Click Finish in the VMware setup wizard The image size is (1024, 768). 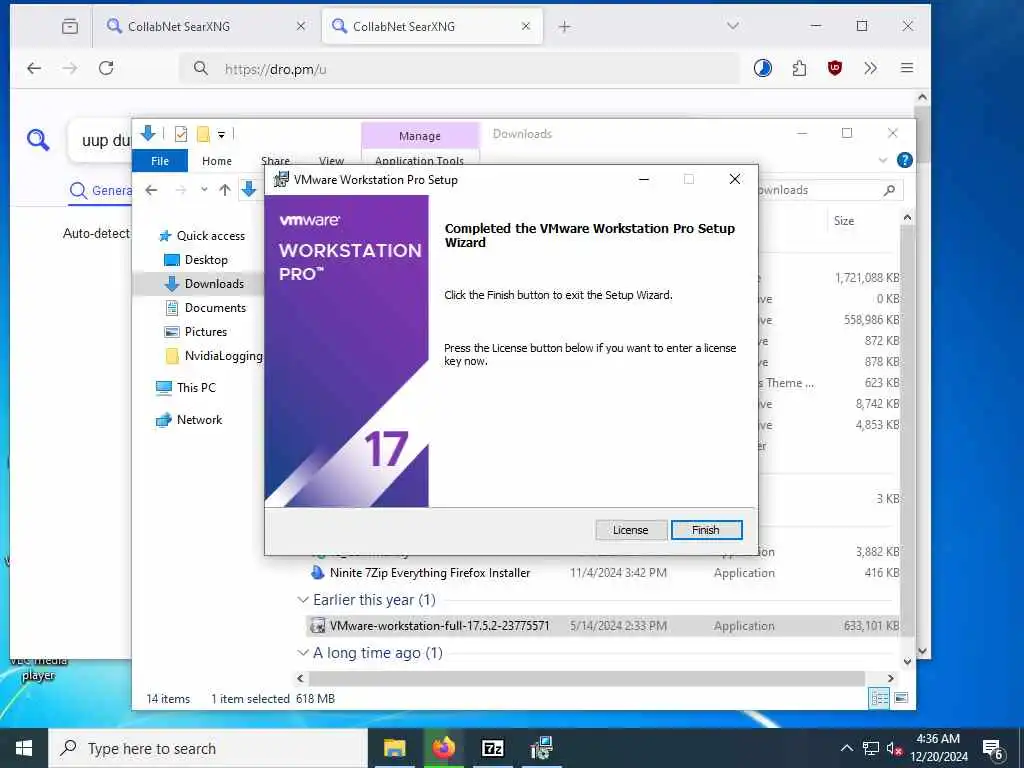tap(706, 530)
